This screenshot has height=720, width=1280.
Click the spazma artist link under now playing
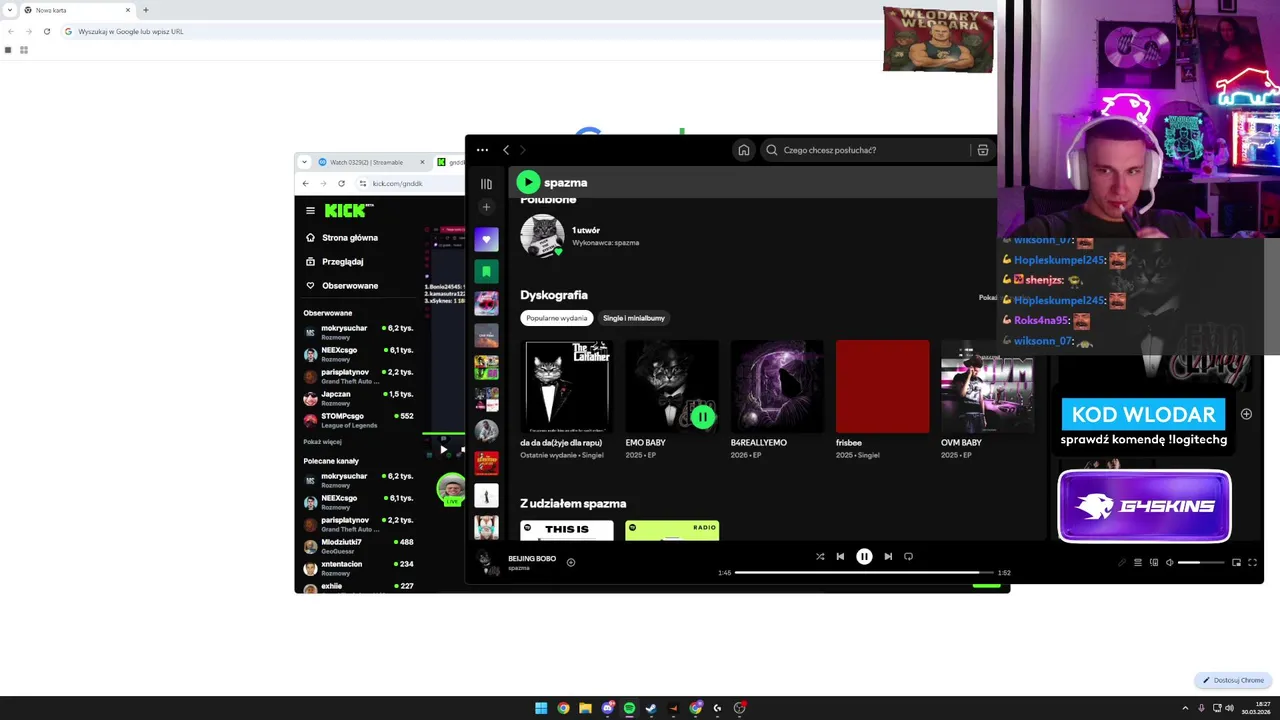click(519, 568)
